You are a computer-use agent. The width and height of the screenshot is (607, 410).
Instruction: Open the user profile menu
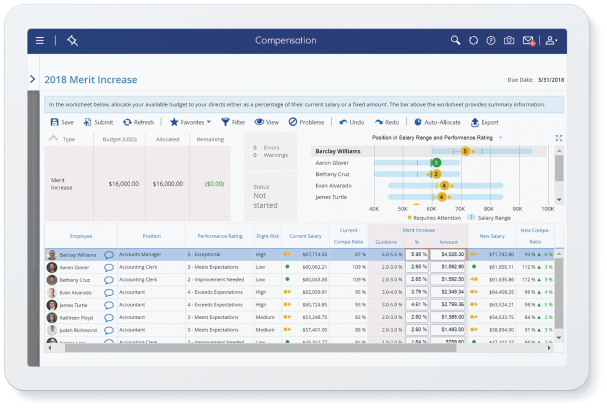tap(551, 41)
